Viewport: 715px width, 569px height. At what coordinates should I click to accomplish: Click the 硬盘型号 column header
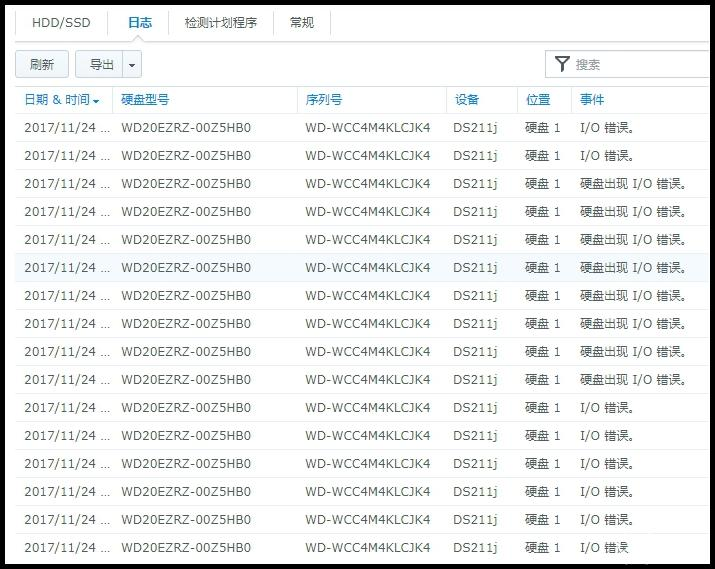pos(145,100)
